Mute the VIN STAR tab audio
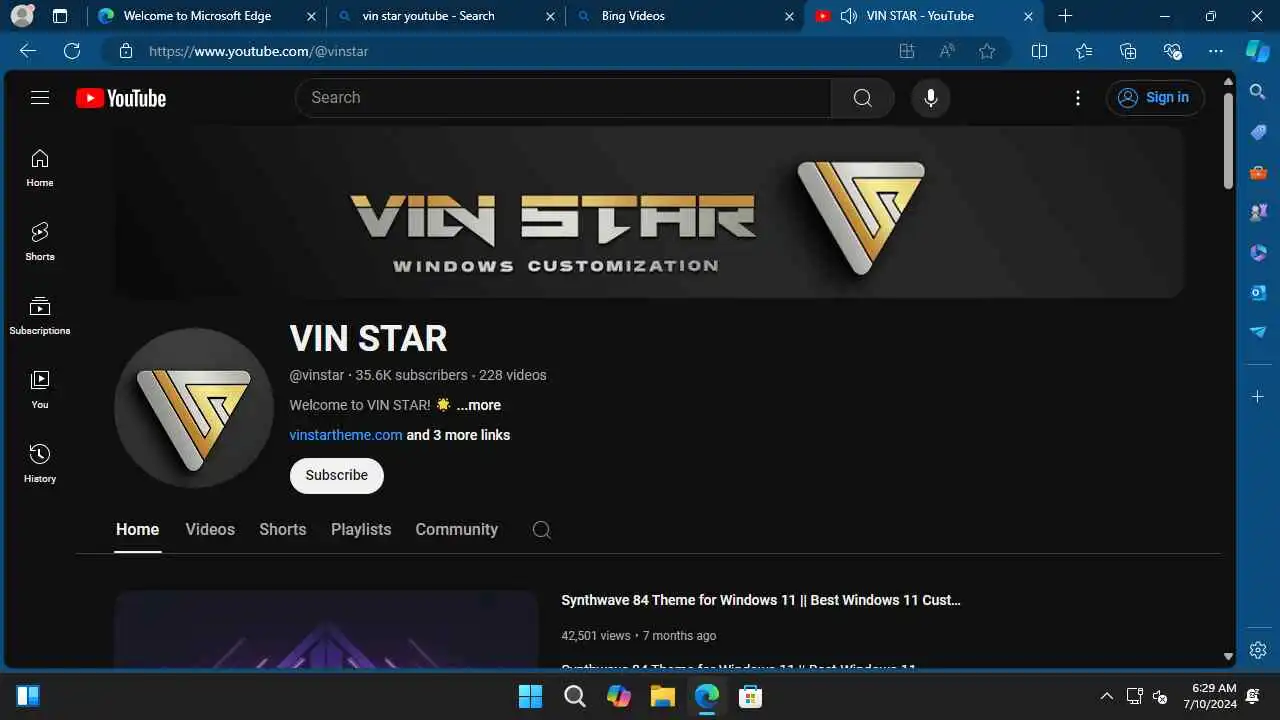1280x720 pixels. 849,16
